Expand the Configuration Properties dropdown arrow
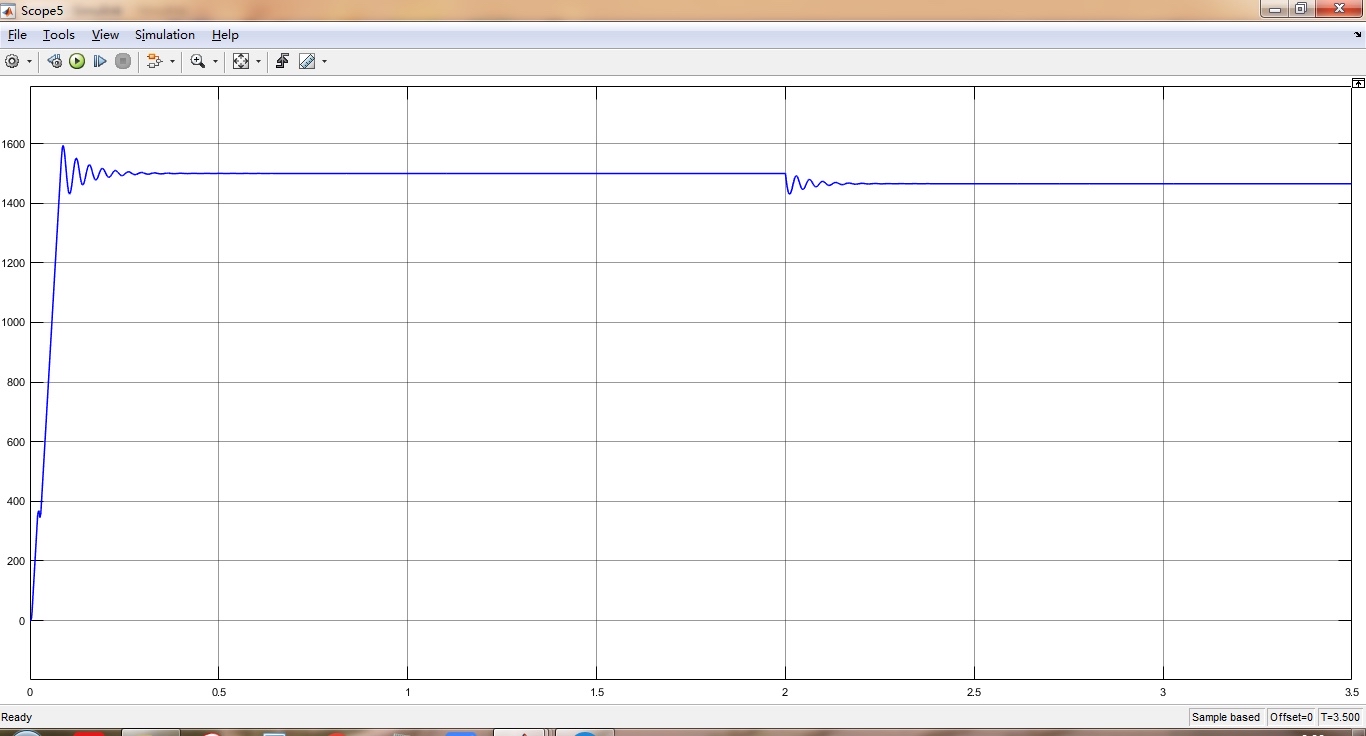Screen dimensions: 1366x736 pos(29,61)
